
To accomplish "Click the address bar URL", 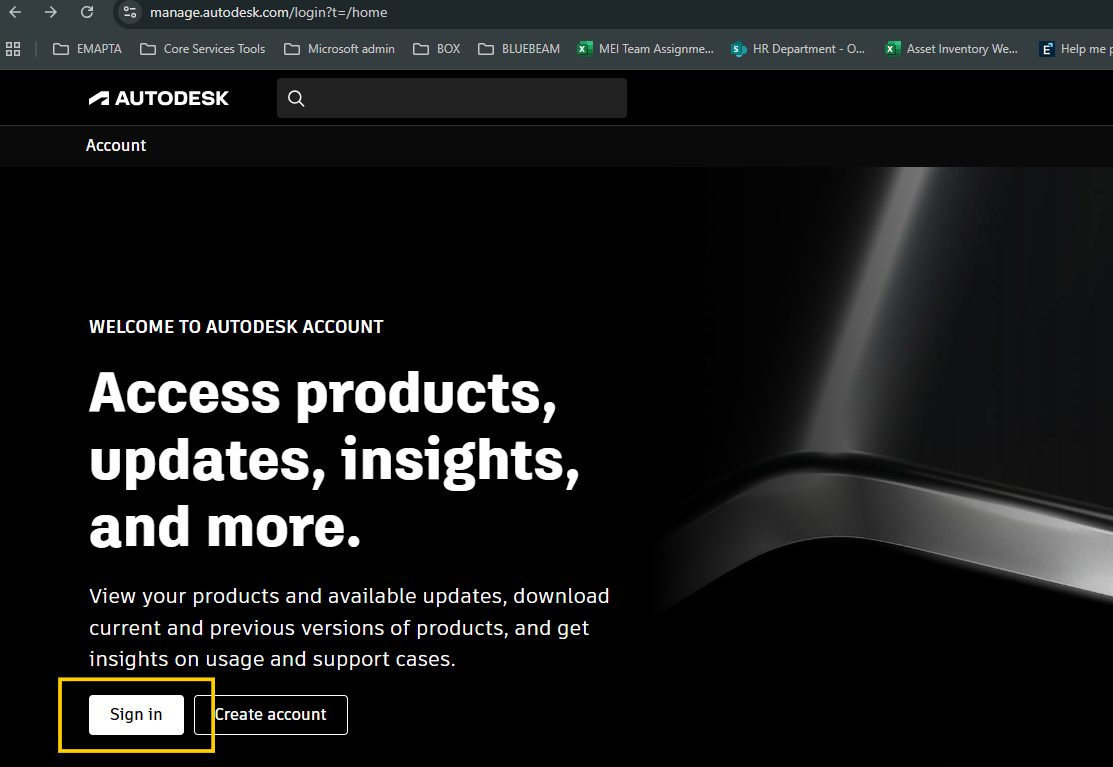I will 268,13.
